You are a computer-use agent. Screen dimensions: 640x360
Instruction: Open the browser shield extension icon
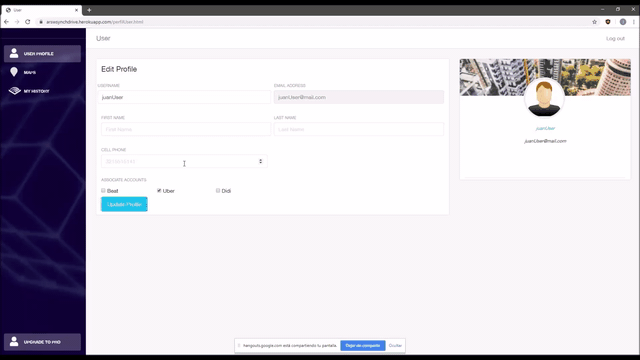coord(608,22)
